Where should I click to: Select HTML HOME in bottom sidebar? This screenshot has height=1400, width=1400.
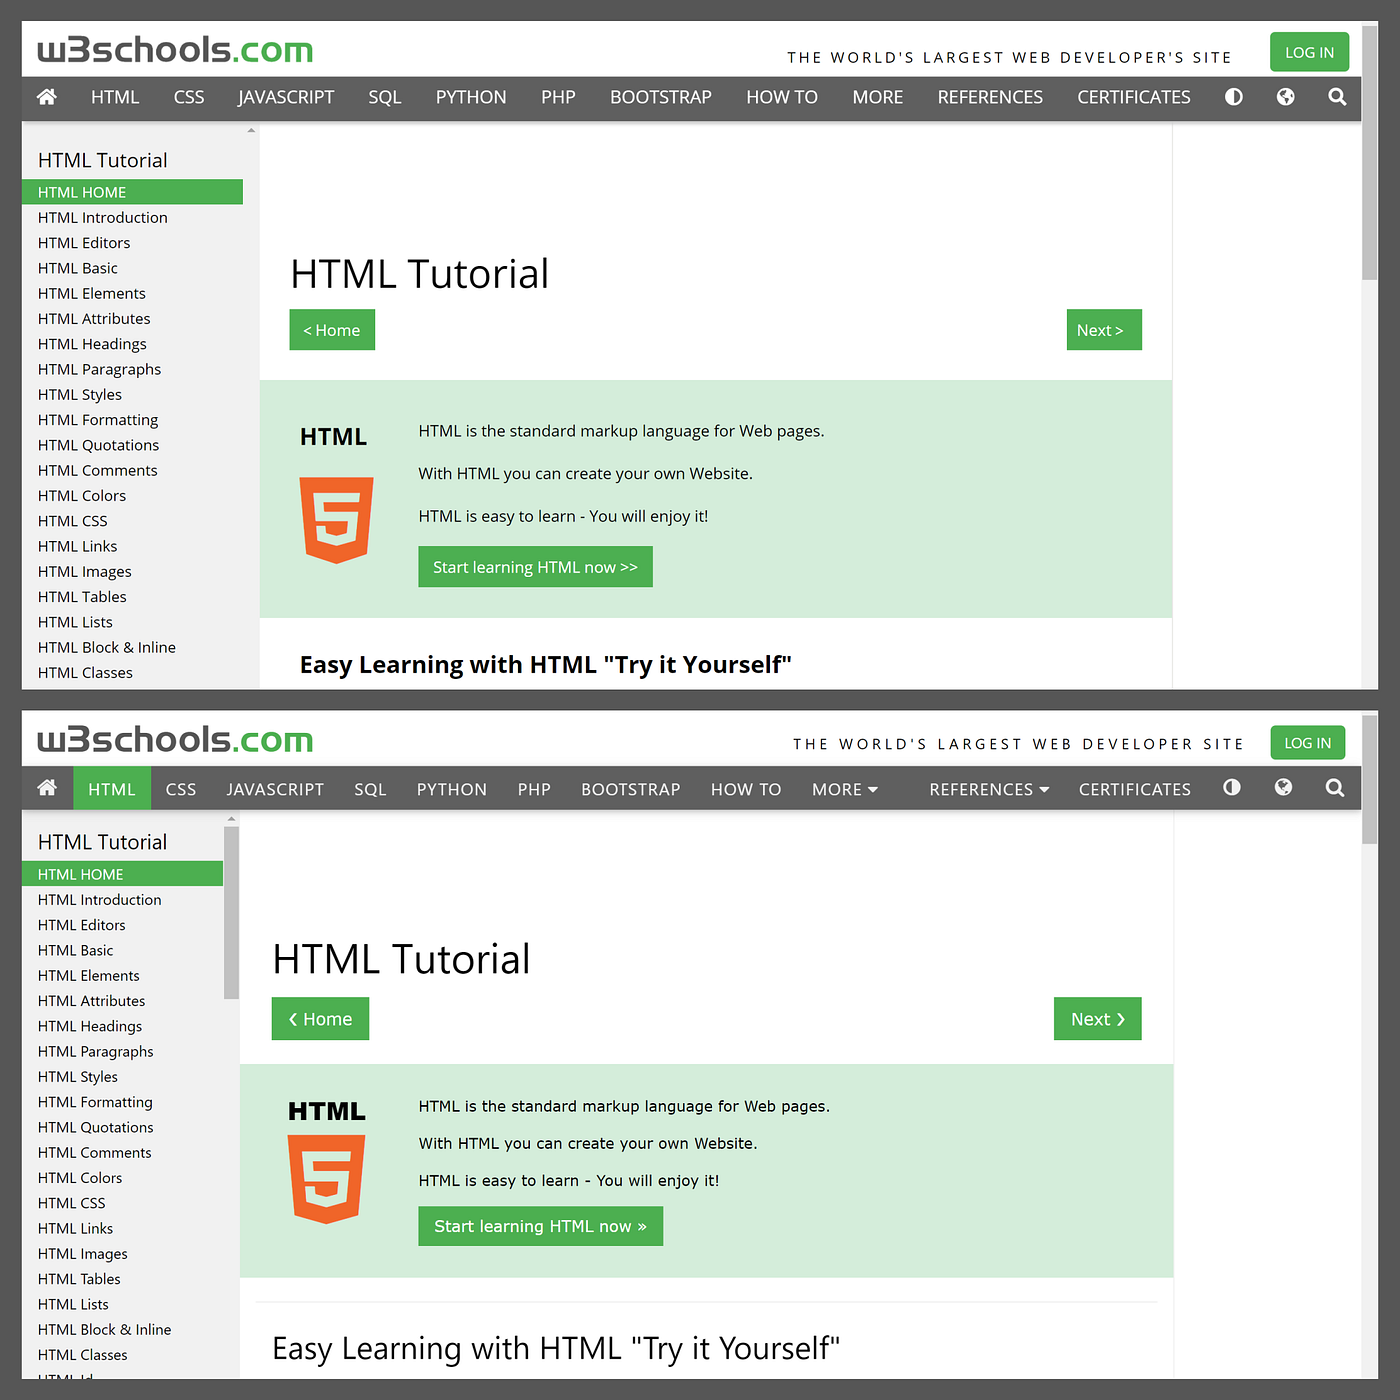pos(122,874)
